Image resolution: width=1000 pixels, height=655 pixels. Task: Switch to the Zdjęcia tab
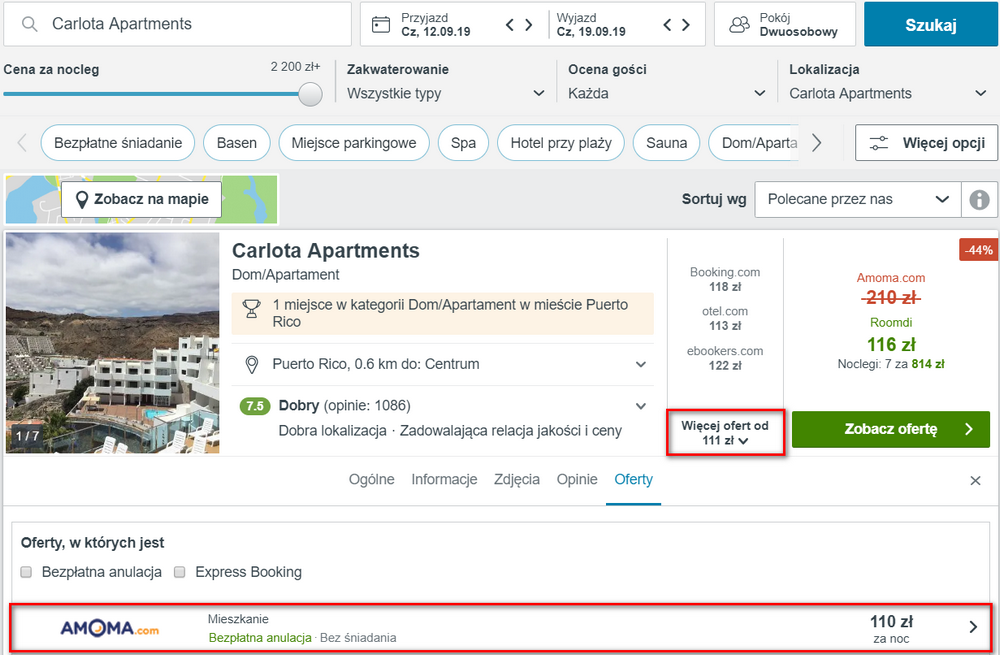[x=517, y=480]
